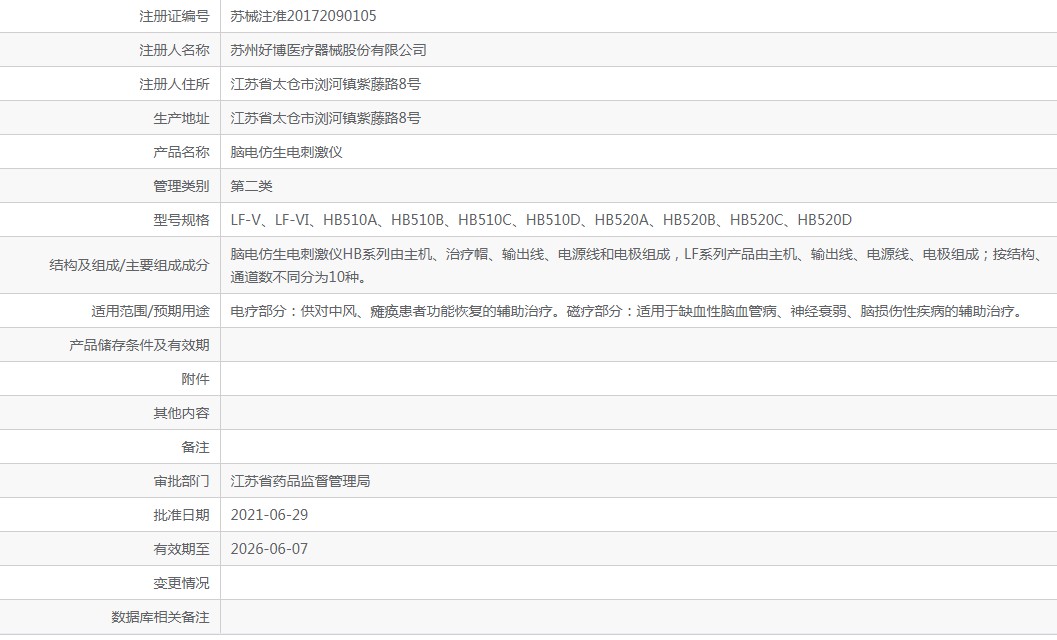
Task: Click the 产品名称 label
Action: 181,152
